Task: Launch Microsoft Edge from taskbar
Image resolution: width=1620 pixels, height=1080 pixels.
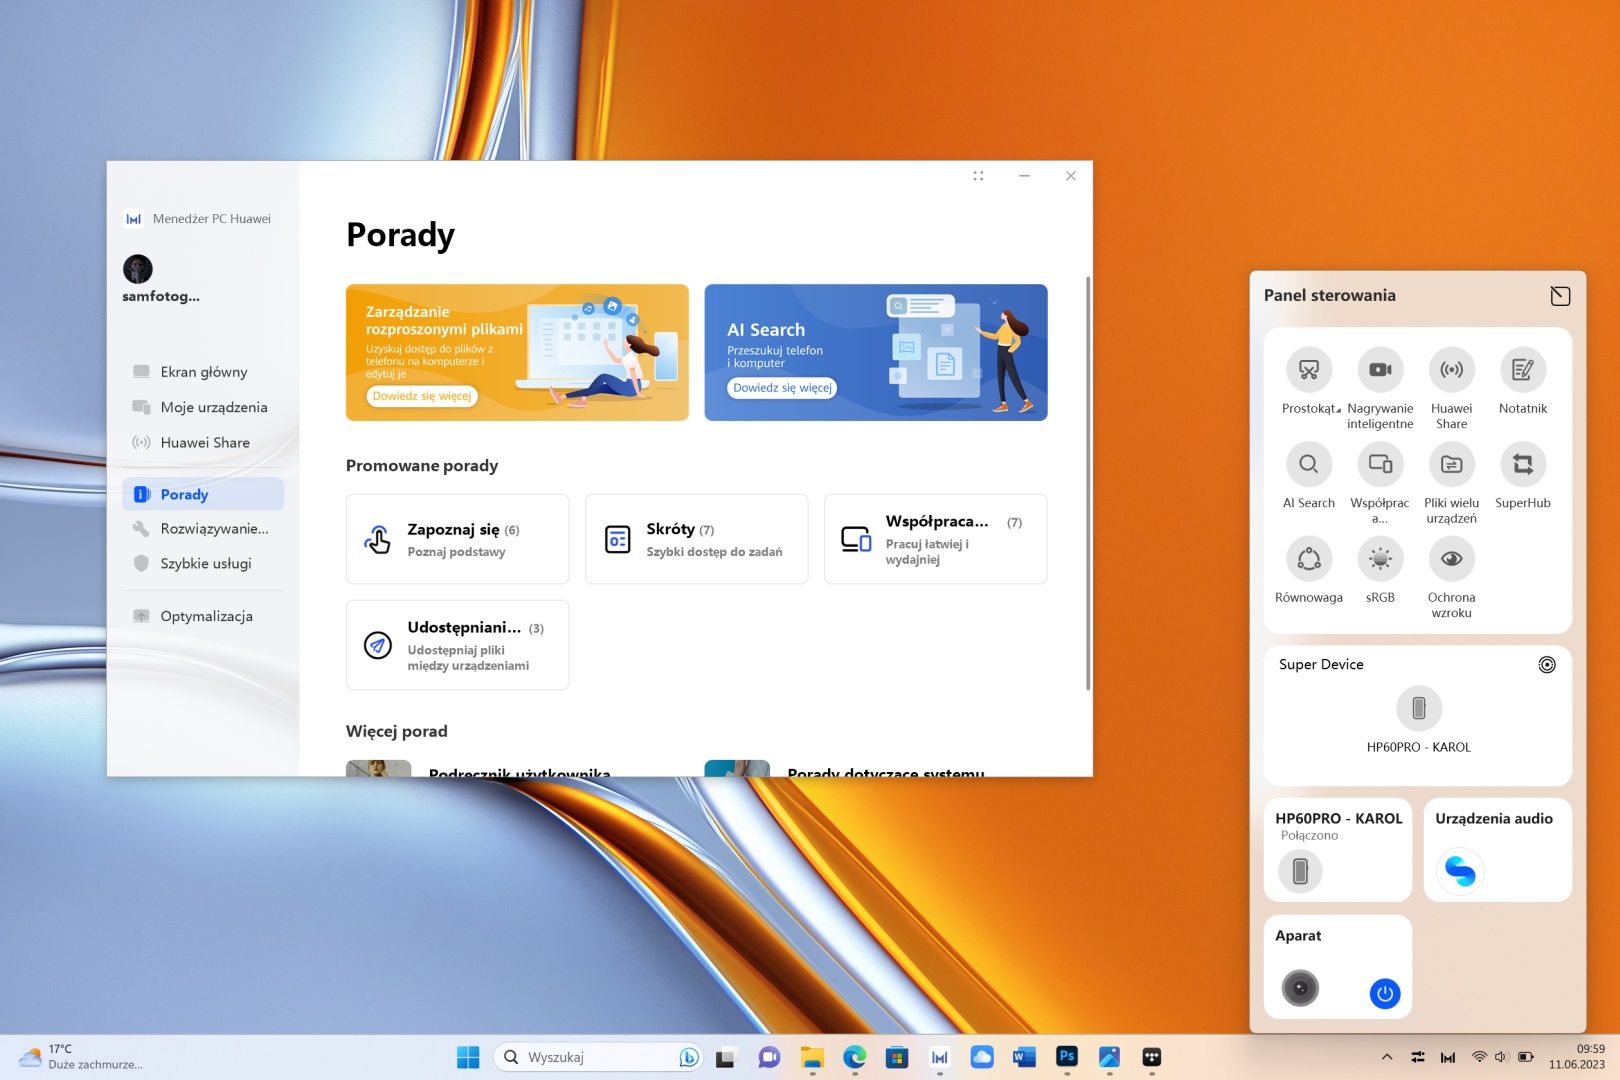Action: pyautogui.click(x=854, y=1057)
